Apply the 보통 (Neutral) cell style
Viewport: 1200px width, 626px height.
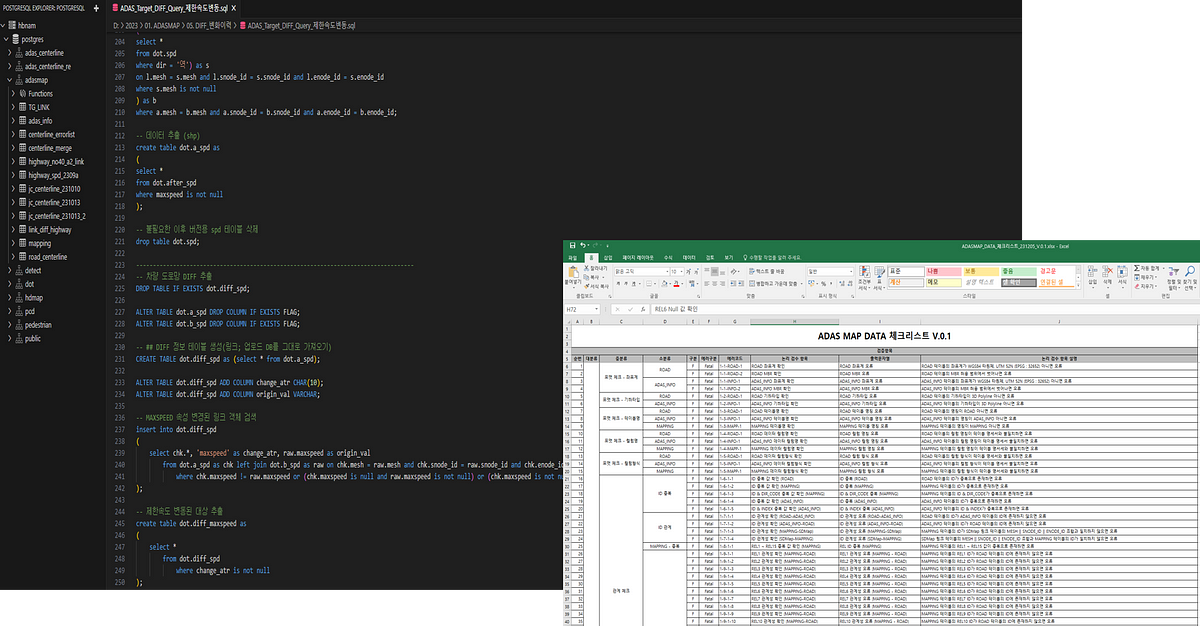coord(981,271)
